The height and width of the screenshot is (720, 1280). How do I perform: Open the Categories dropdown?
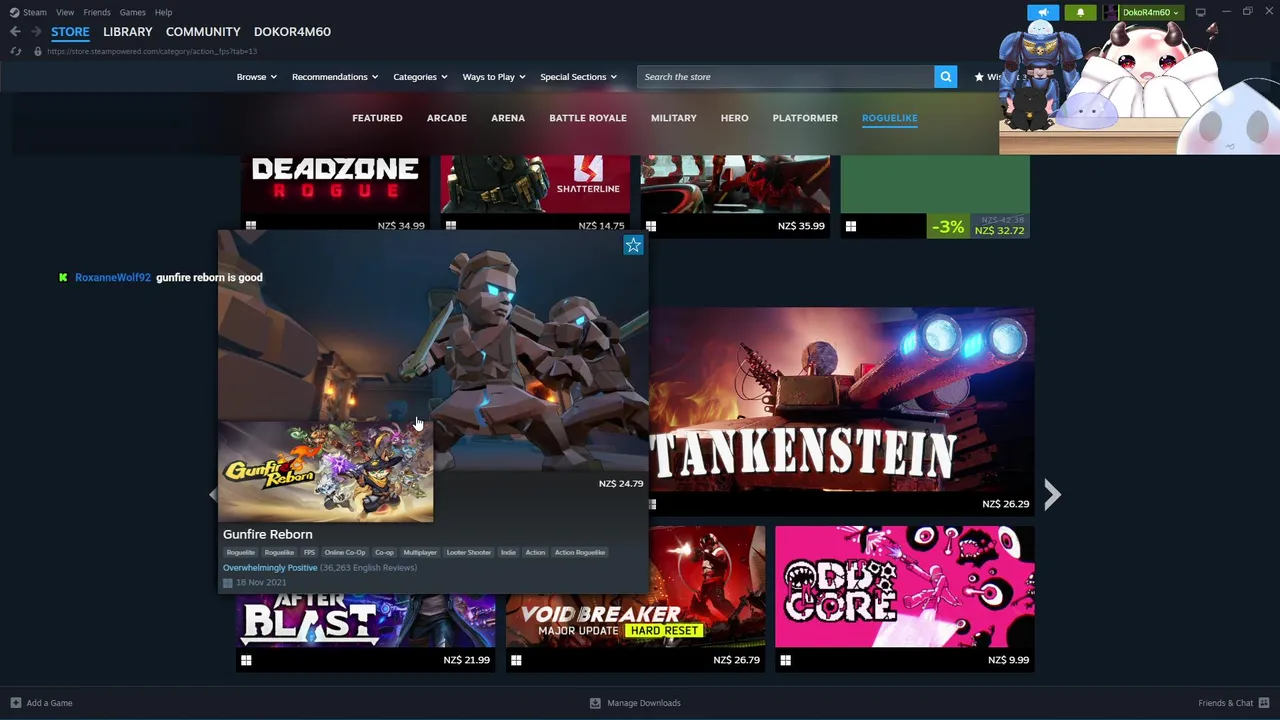[x=420, y=77]
